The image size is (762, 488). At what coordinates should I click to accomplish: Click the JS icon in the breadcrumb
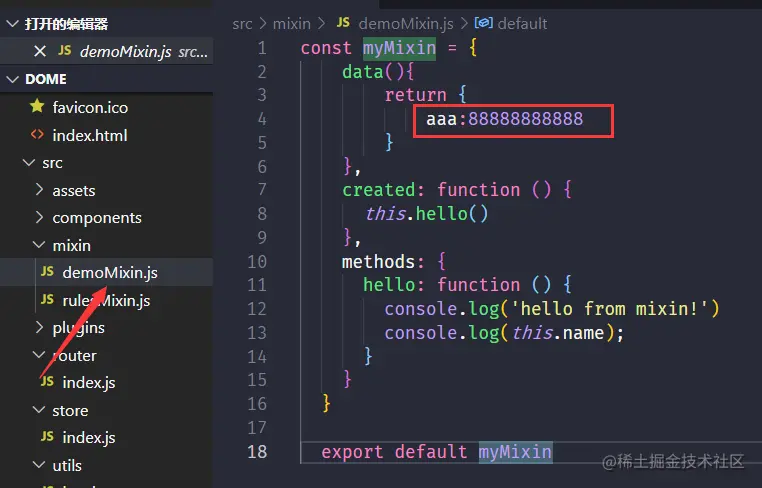point(343,22)
